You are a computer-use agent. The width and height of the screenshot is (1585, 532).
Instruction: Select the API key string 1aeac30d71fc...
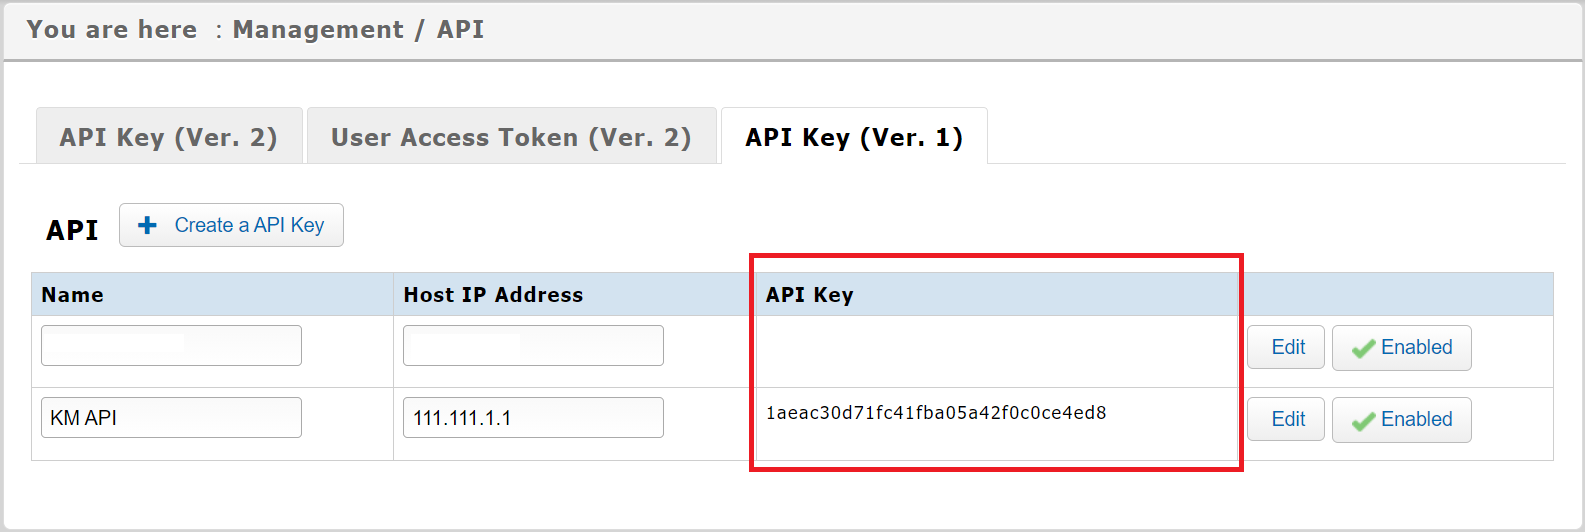point(935,413)
